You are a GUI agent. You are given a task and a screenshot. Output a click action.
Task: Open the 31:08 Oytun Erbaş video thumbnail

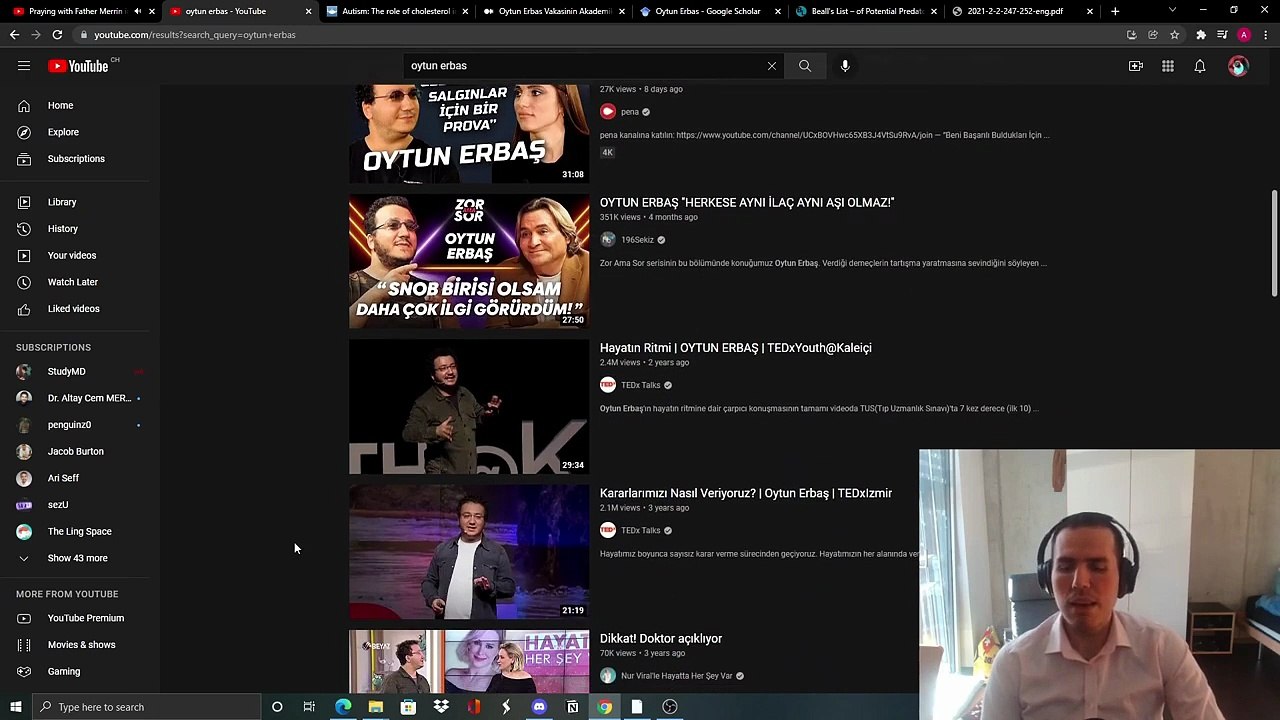click(469, 133)
